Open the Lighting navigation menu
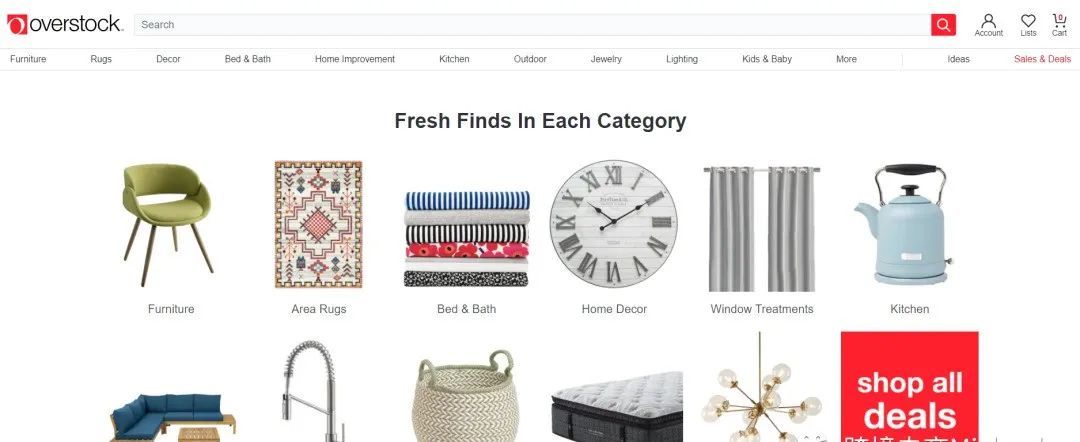 tap(682, 59)
